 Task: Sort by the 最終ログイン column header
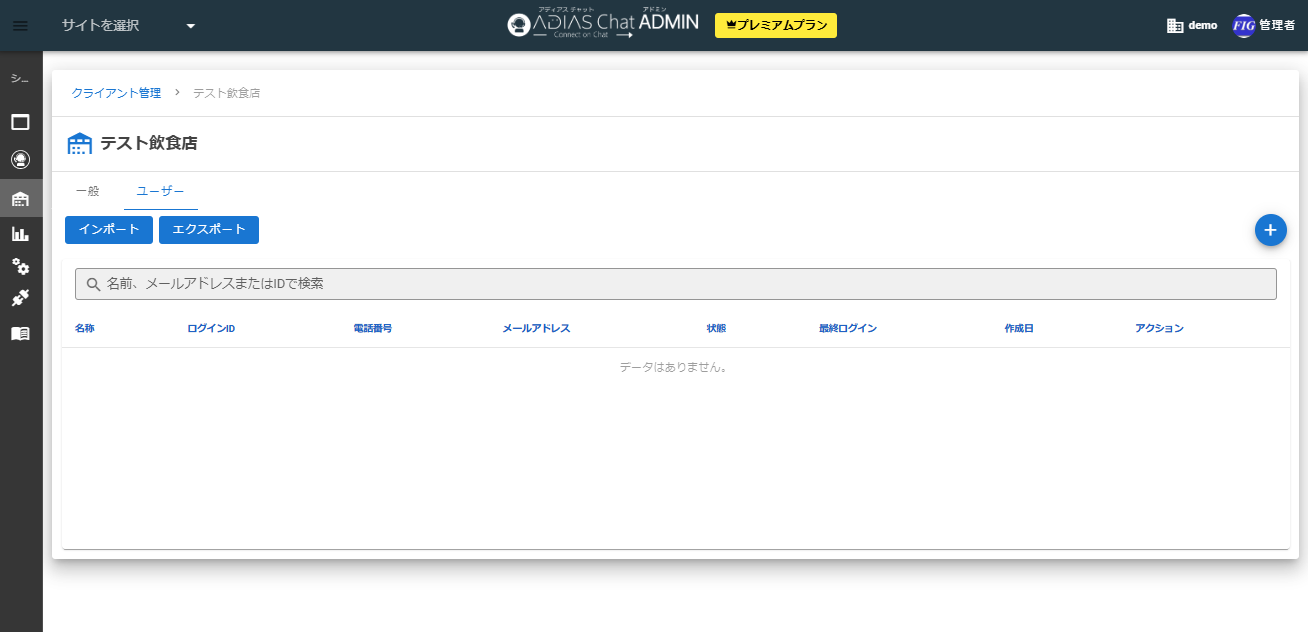coord(847,328)
